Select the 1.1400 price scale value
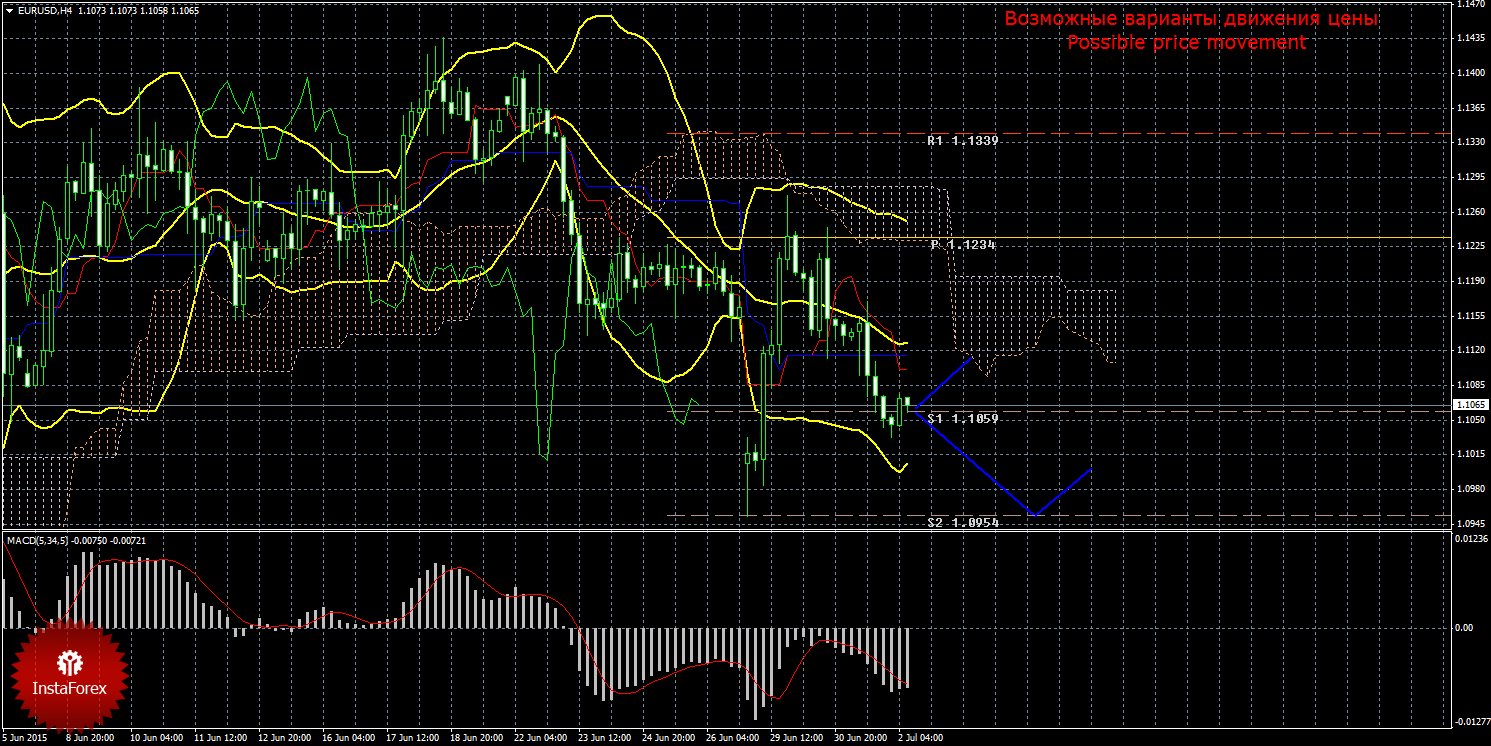1491x746 pixels. pyautogui.click(x=1468, y=74)
